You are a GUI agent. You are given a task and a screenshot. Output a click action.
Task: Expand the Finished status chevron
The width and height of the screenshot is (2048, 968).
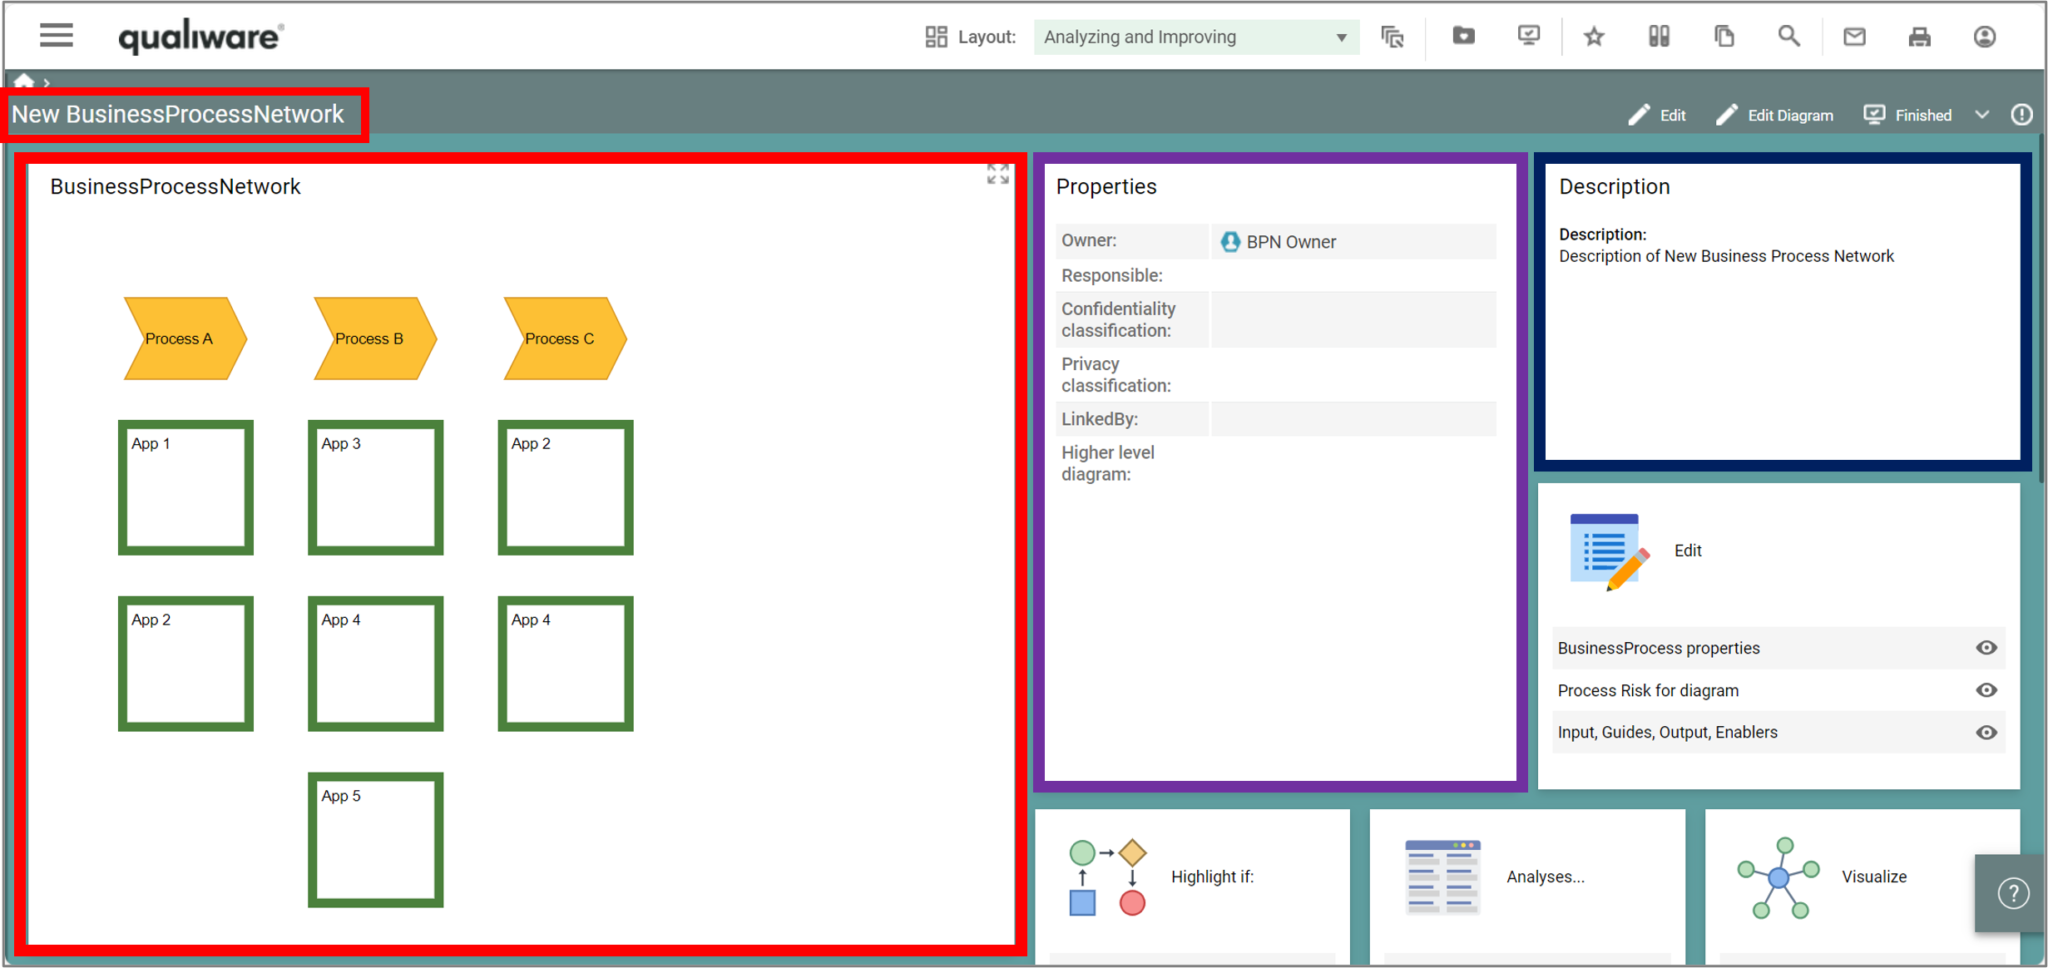(x=1983, y=114)
